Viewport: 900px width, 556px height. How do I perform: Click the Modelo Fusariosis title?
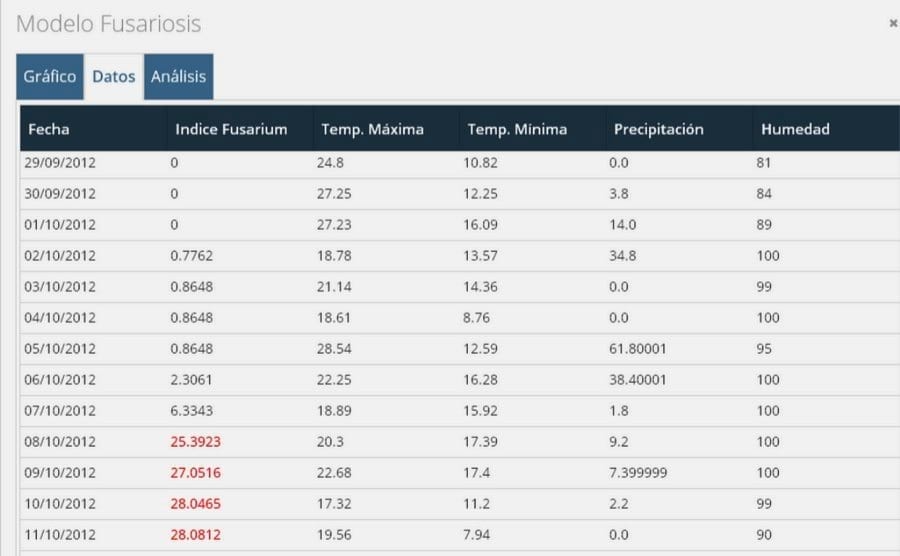(x=108, y=24)
